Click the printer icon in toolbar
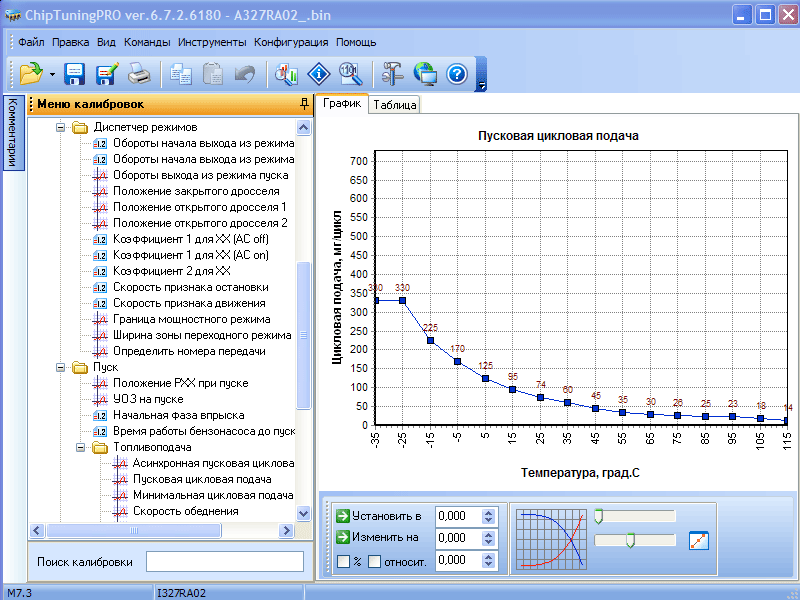Viewport: 800px width, 600px height. (138, 73)
